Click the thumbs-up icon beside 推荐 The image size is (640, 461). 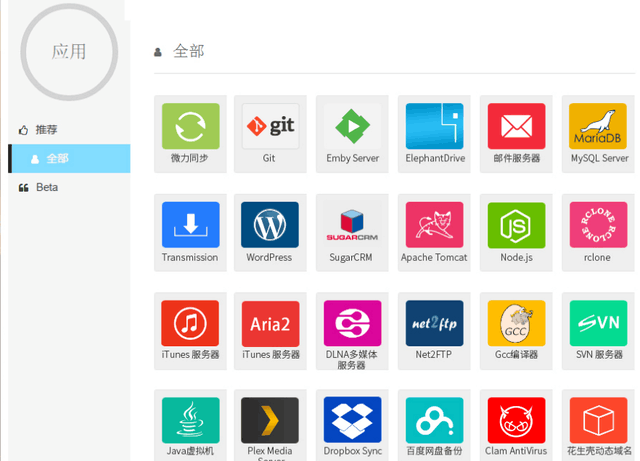[23, 130]
